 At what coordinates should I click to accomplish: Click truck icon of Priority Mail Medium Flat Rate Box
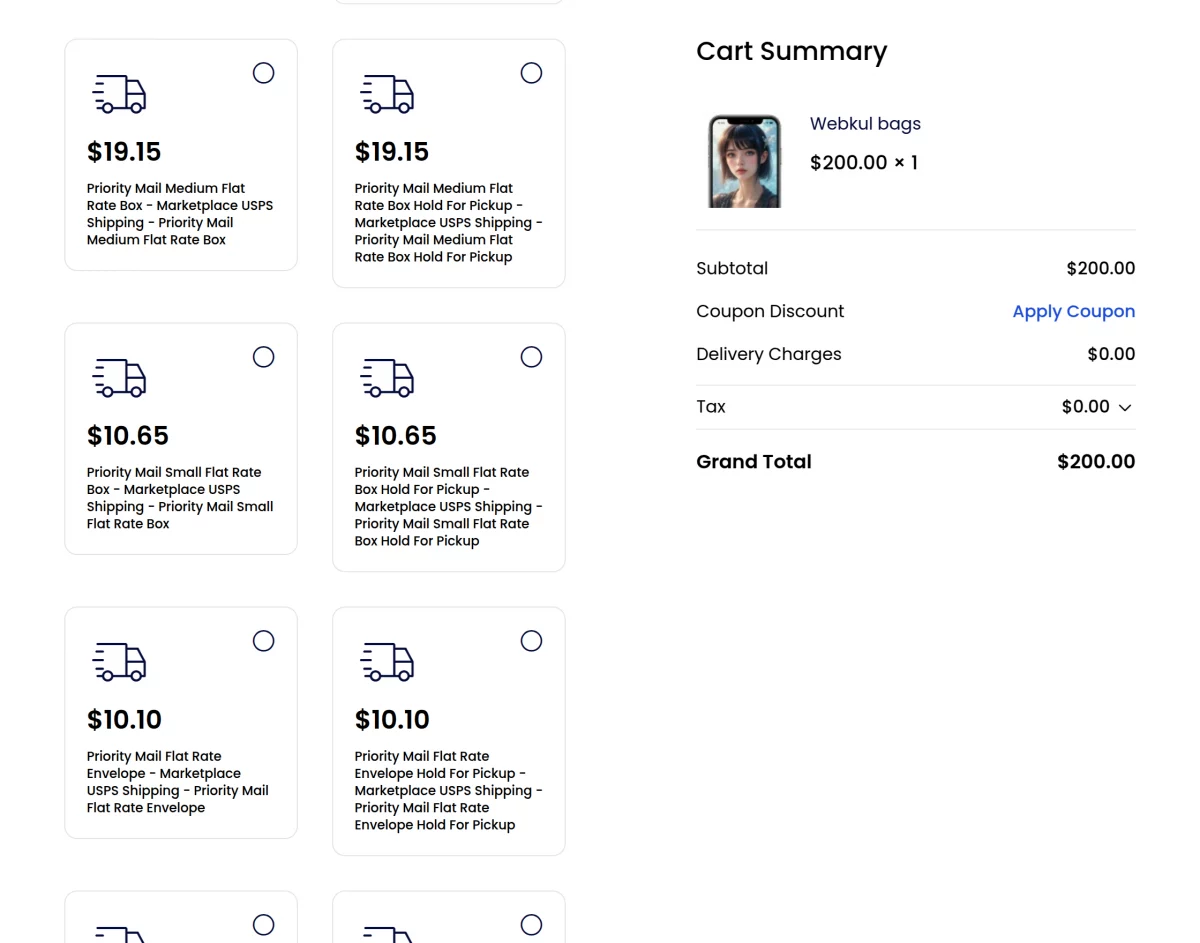click(119, 94)
